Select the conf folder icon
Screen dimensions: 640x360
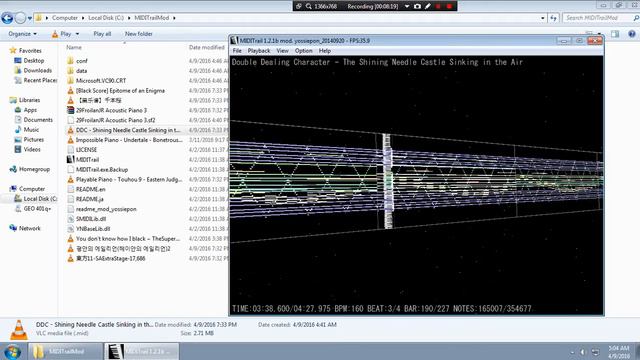click(70, 61)
